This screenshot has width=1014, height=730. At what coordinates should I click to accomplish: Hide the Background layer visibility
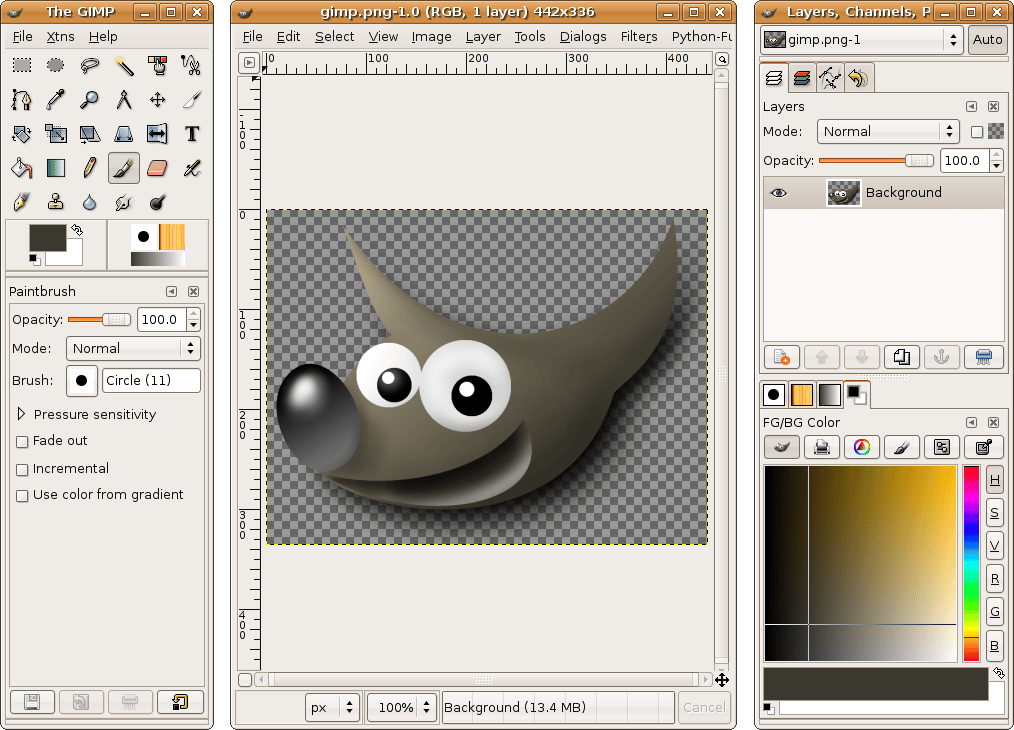(778, 192)
